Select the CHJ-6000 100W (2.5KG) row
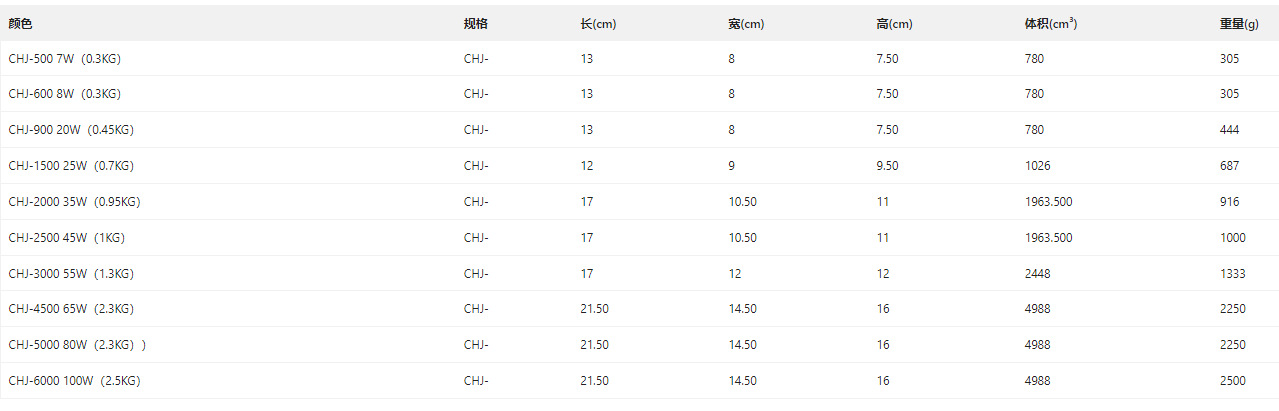Screen dimensions: 1279x411 (x=639, y=381)
